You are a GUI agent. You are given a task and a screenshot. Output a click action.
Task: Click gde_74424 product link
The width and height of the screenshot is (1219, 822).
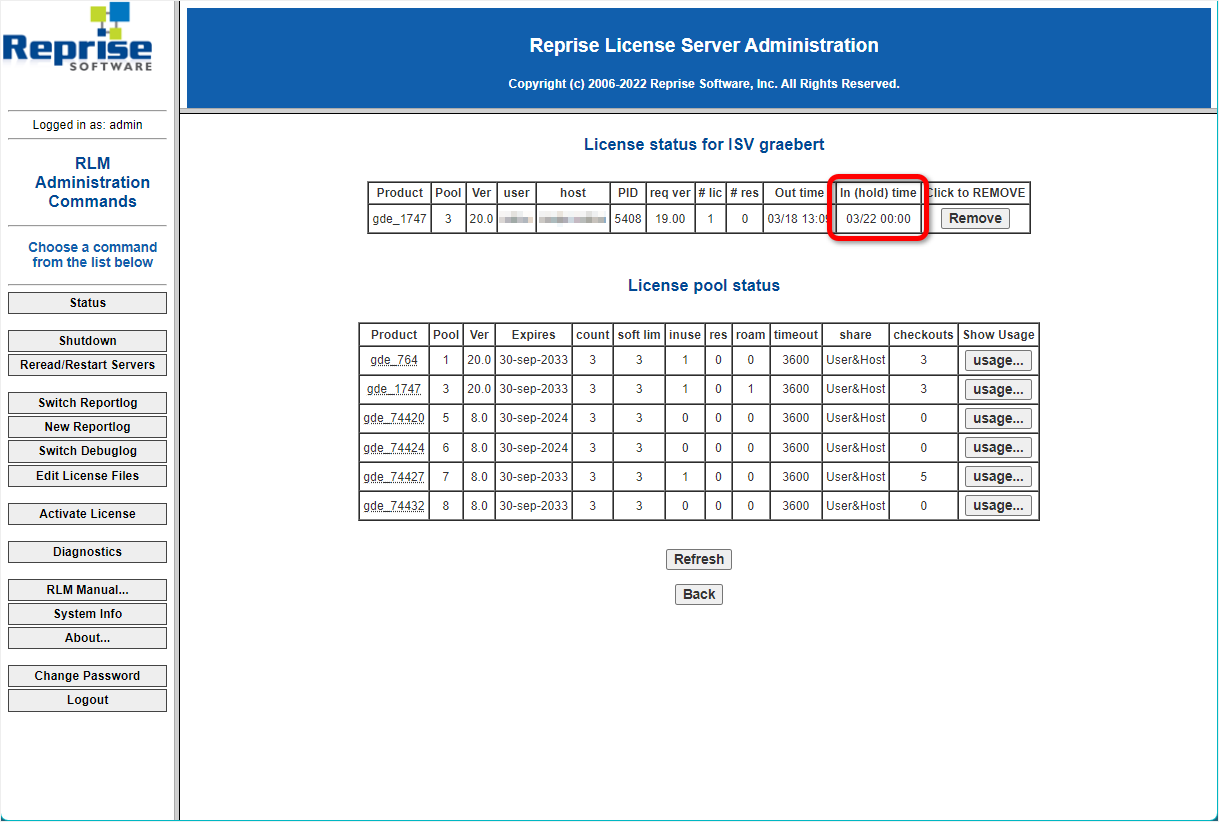[x=394, y=448]
